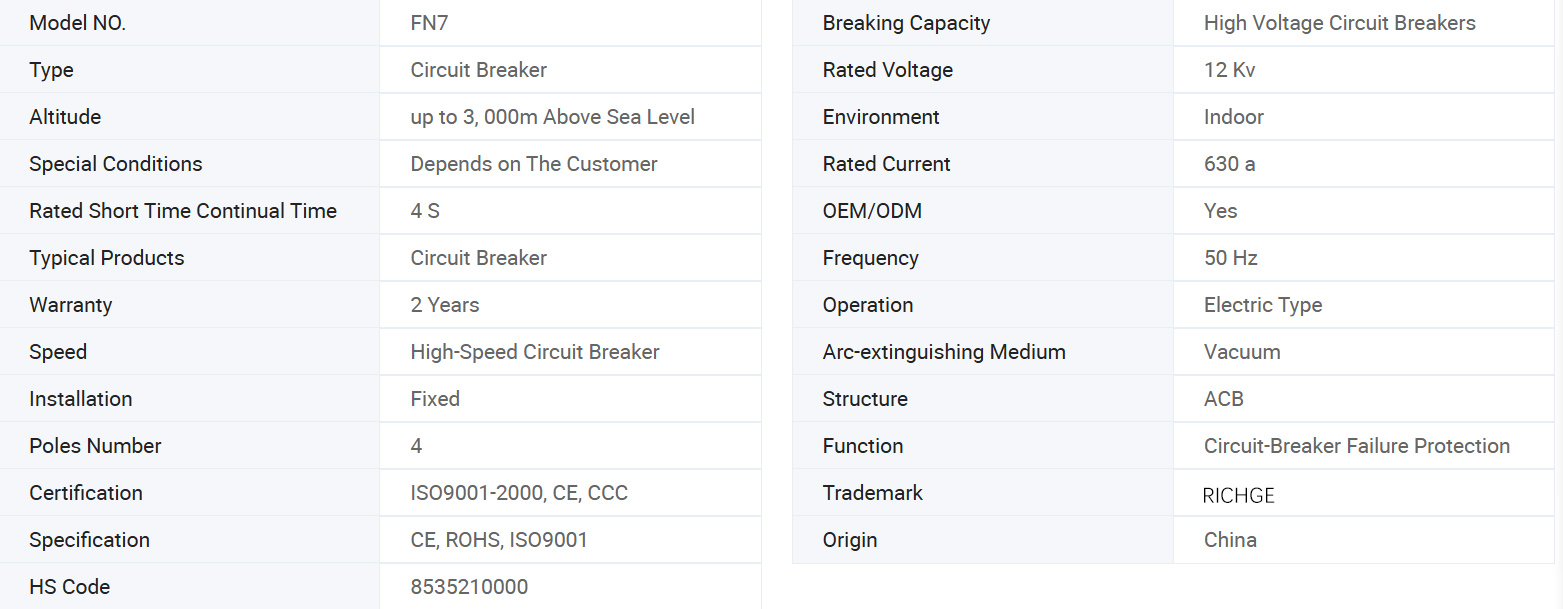Click the Warranty value 2 Years
Viewport: 1563px width, 609px height.
click(445, 305)
